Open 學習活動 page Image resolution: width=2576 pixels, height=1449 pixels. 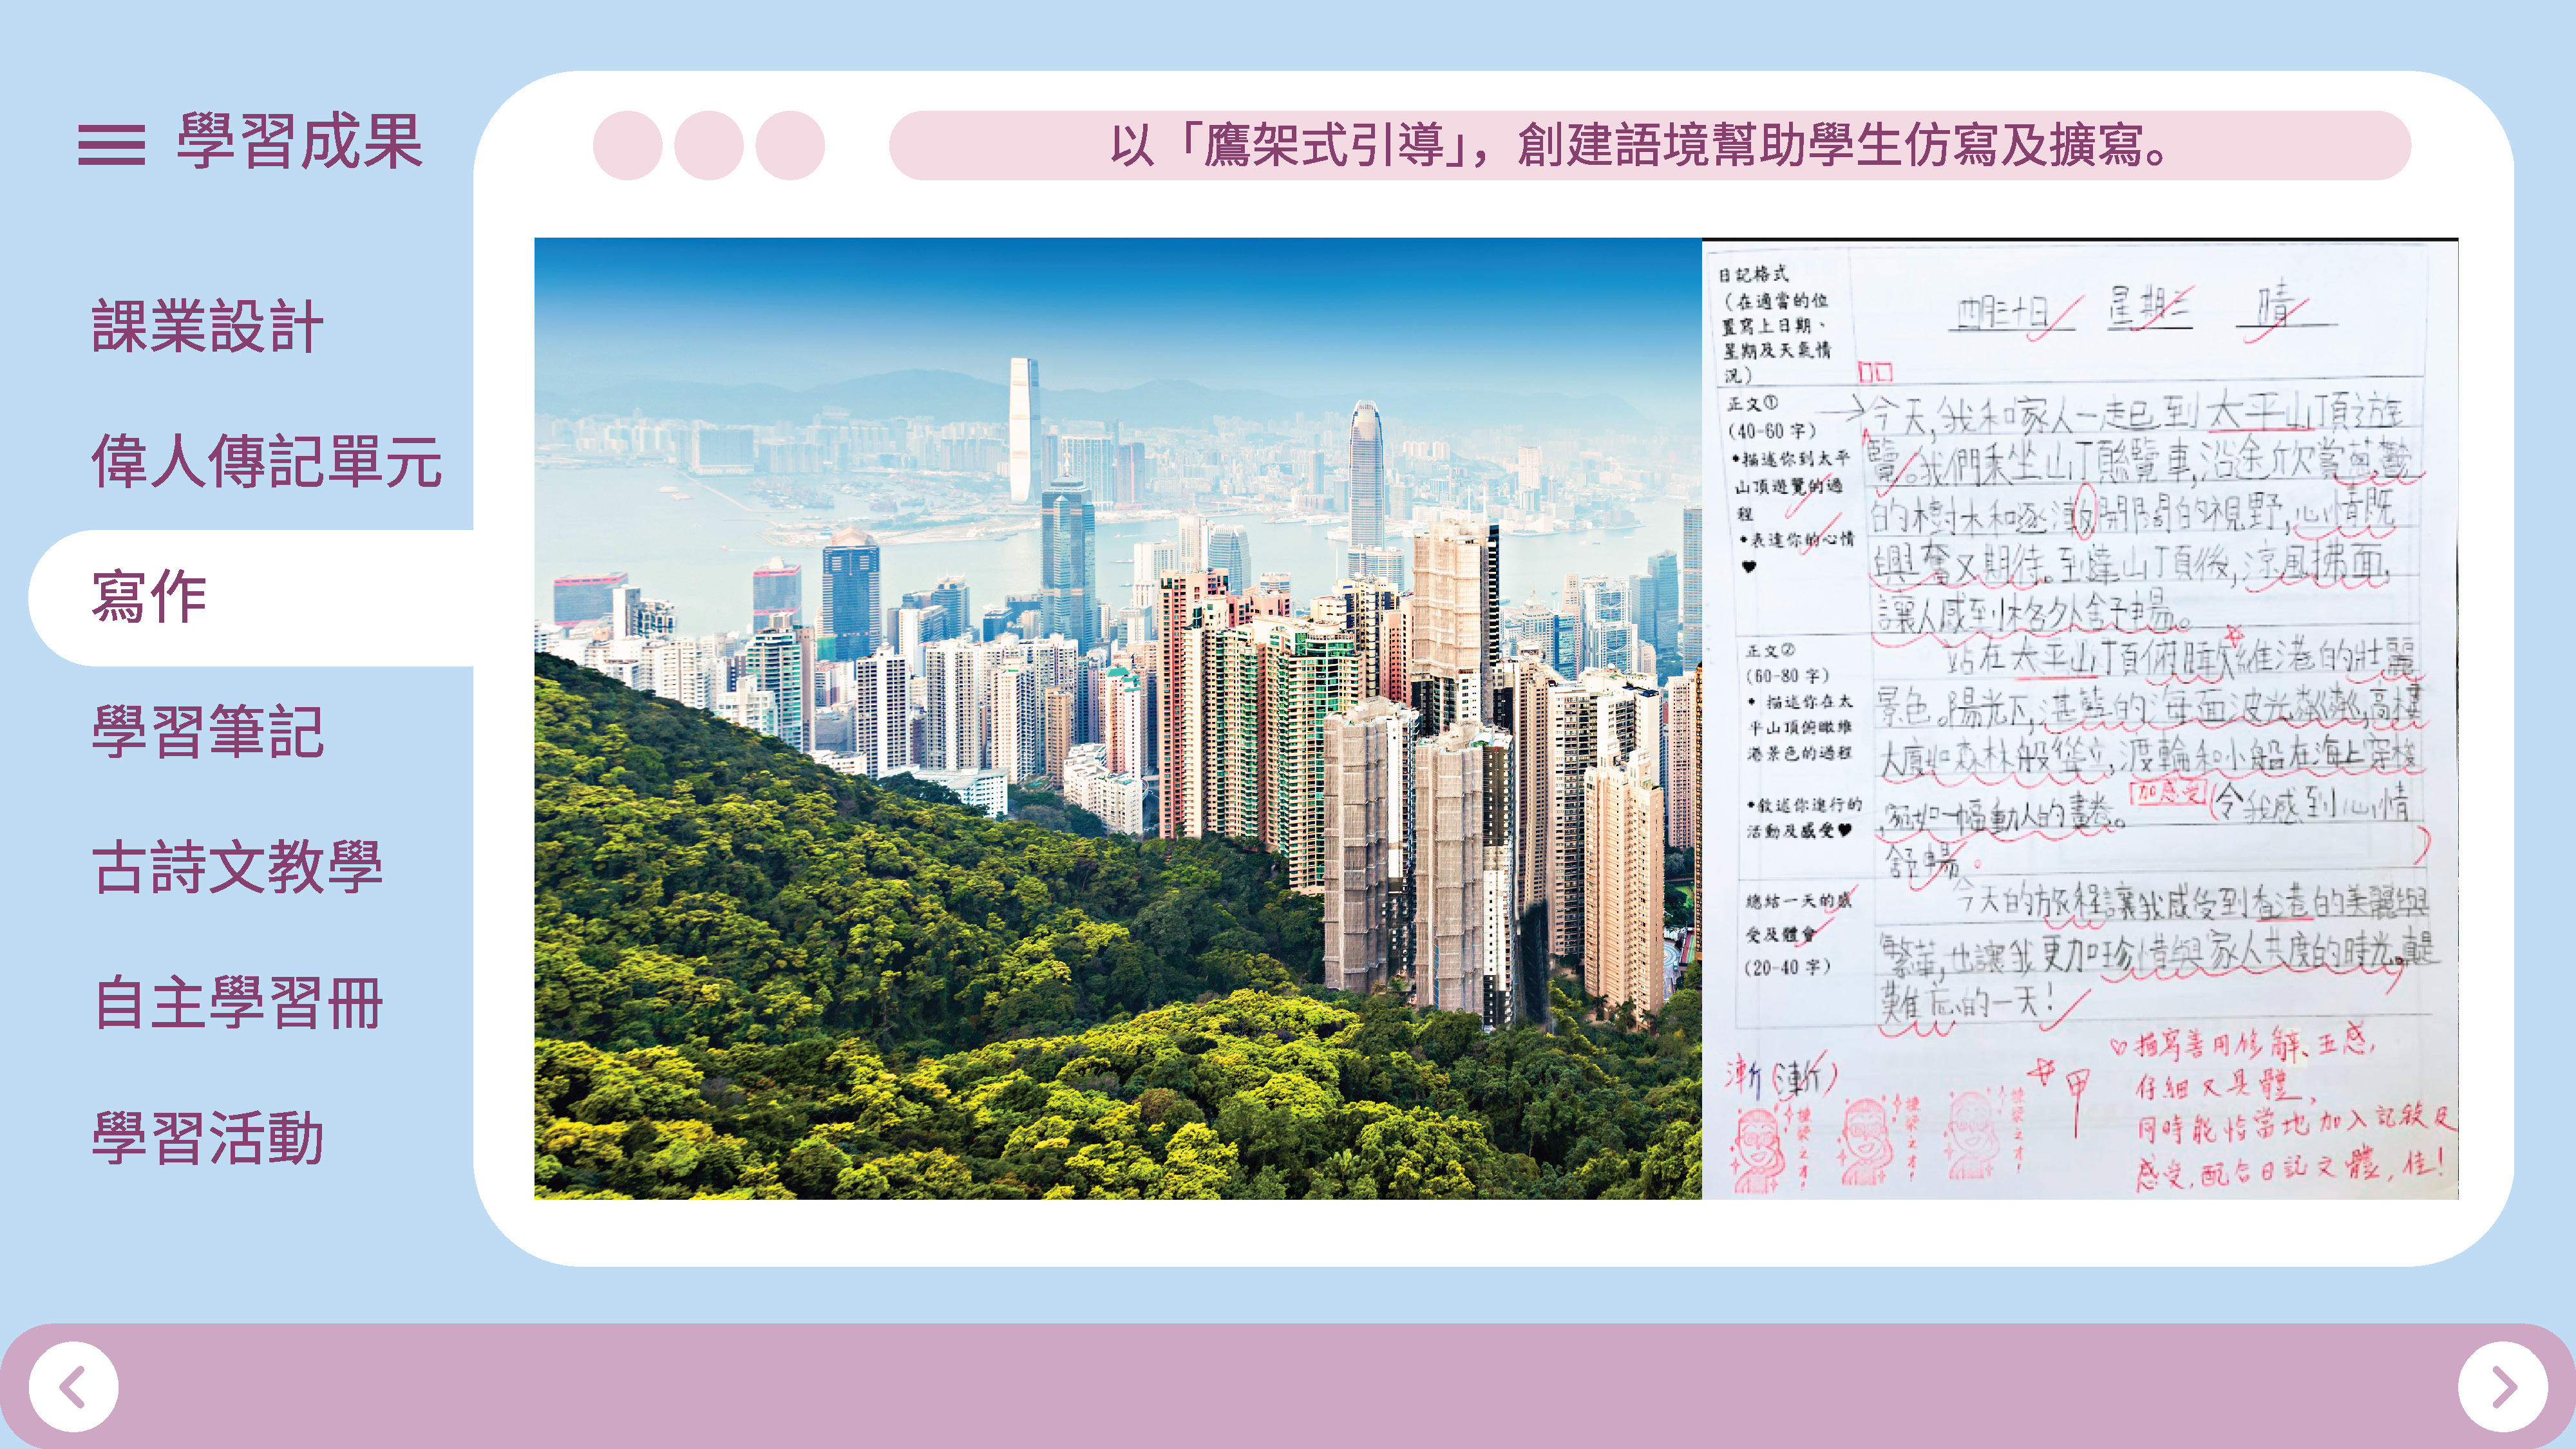click(x=207, y=1138)
